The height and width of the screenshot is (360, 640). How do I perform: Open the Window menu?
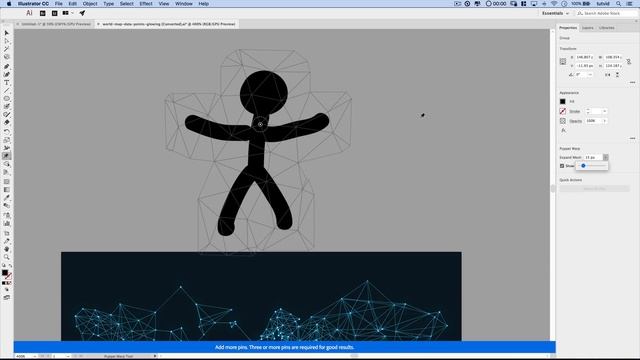click(184, 4)
